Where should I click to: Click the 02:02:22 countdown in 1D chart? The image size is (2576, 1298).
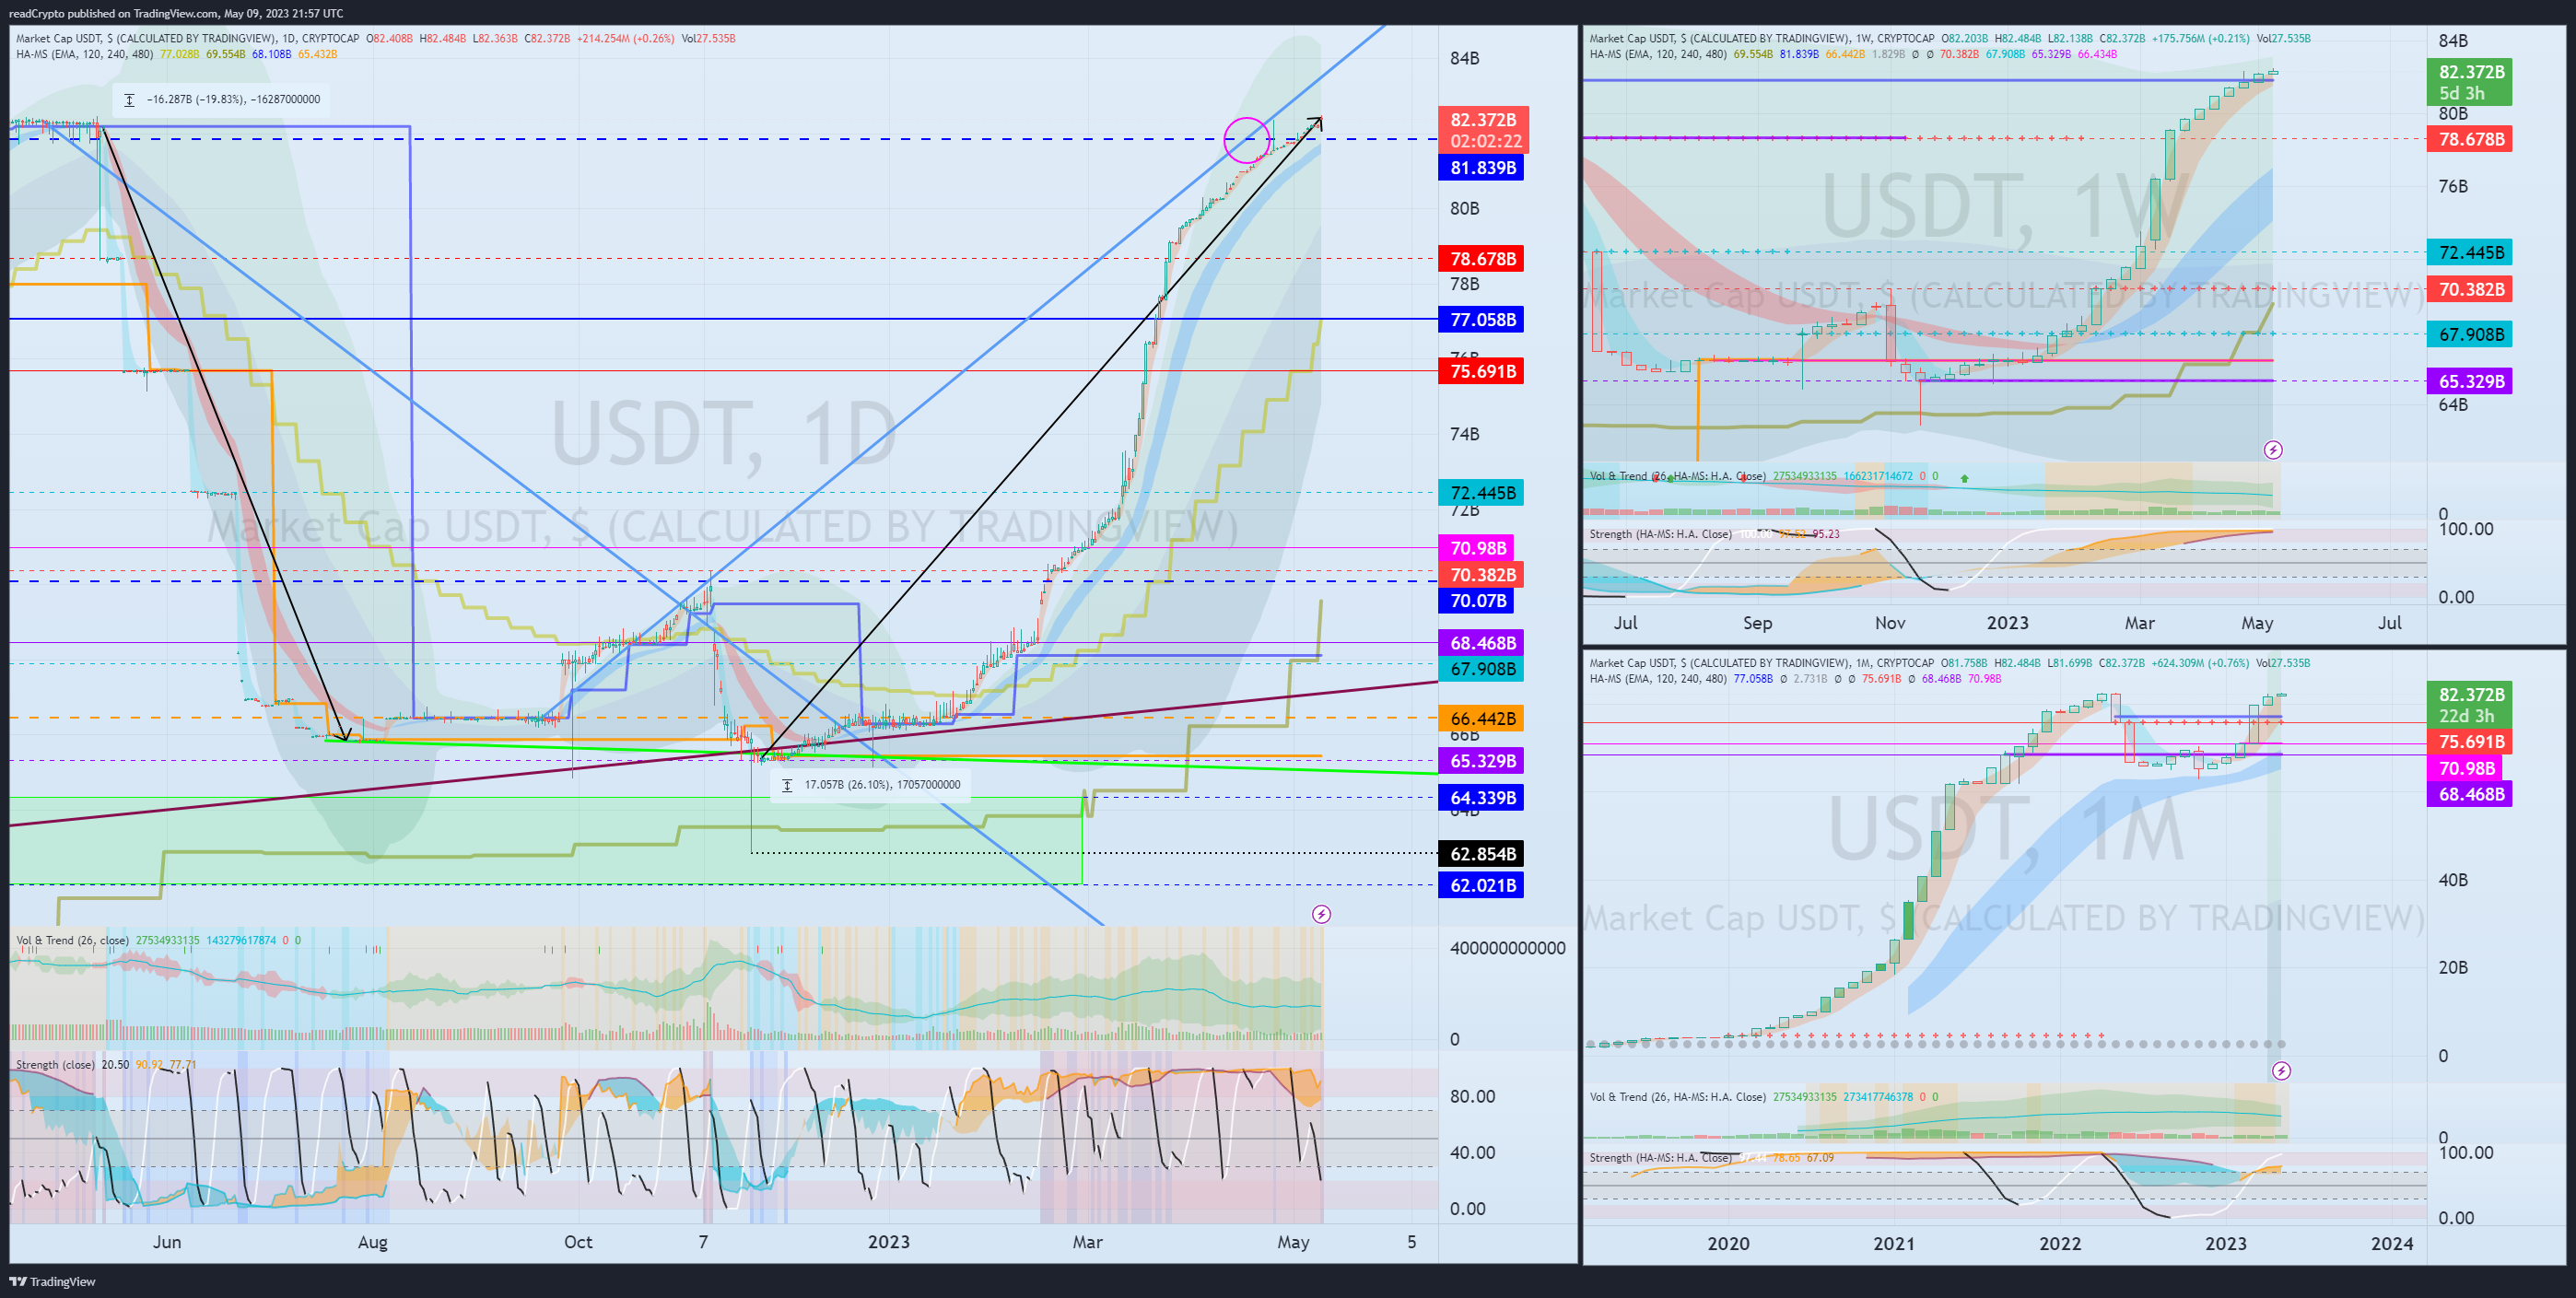1485,141
